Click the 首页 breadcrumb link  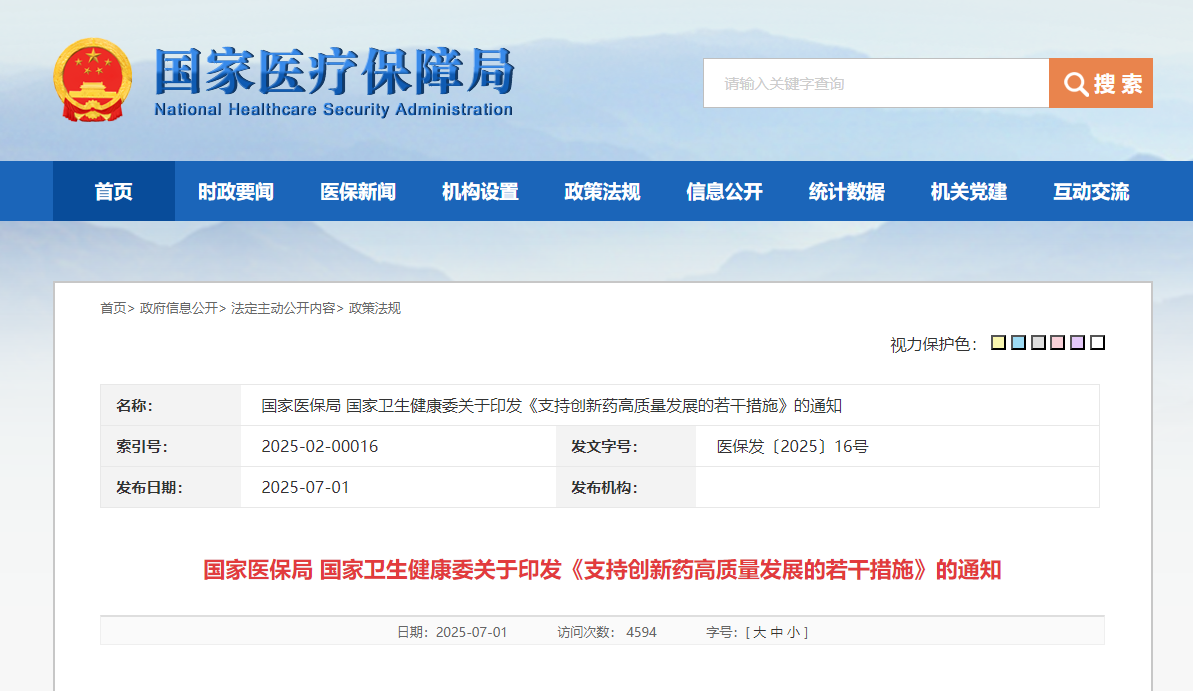click(x=113, y=308)
